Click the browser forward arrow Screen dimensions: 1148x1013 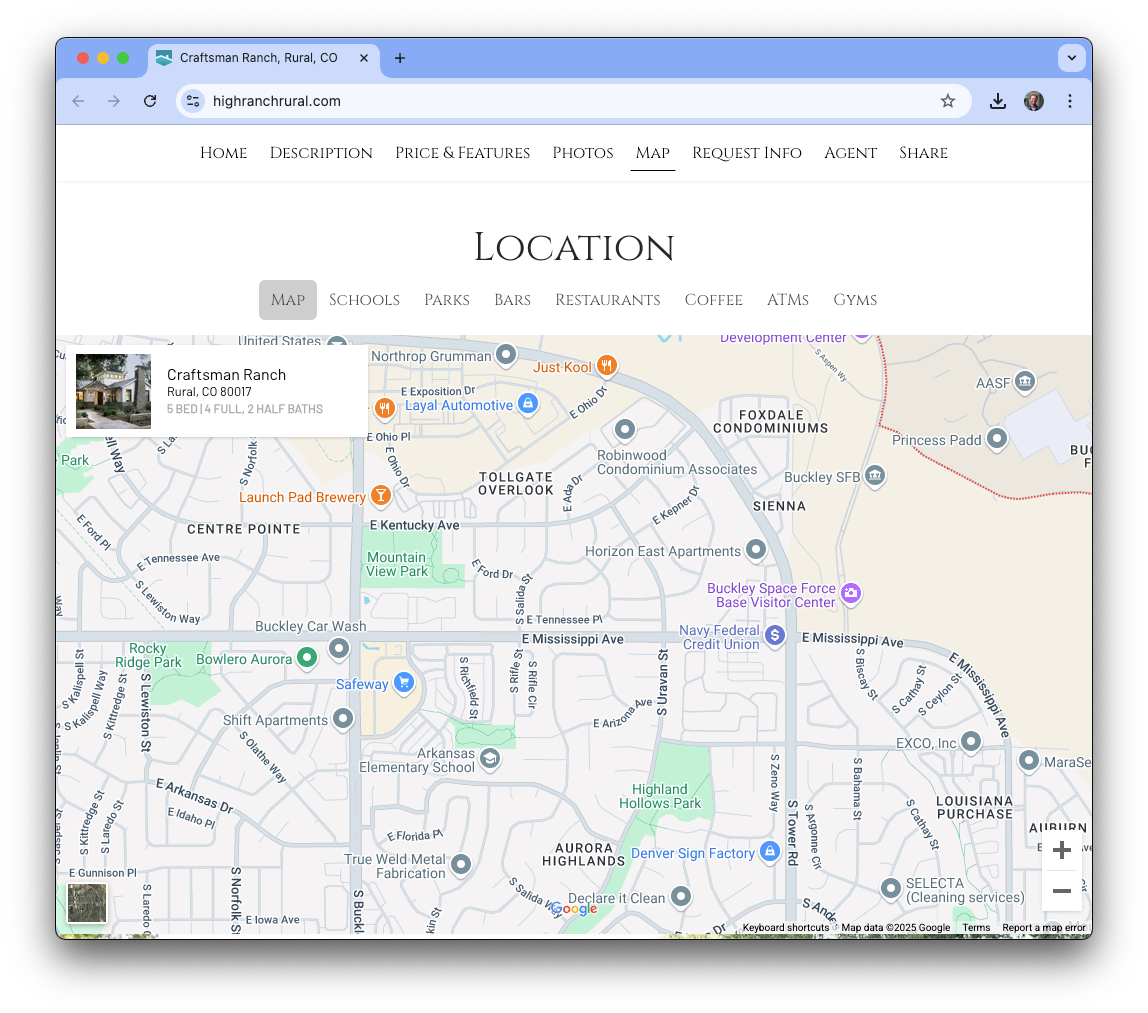(x=113, y=101)
